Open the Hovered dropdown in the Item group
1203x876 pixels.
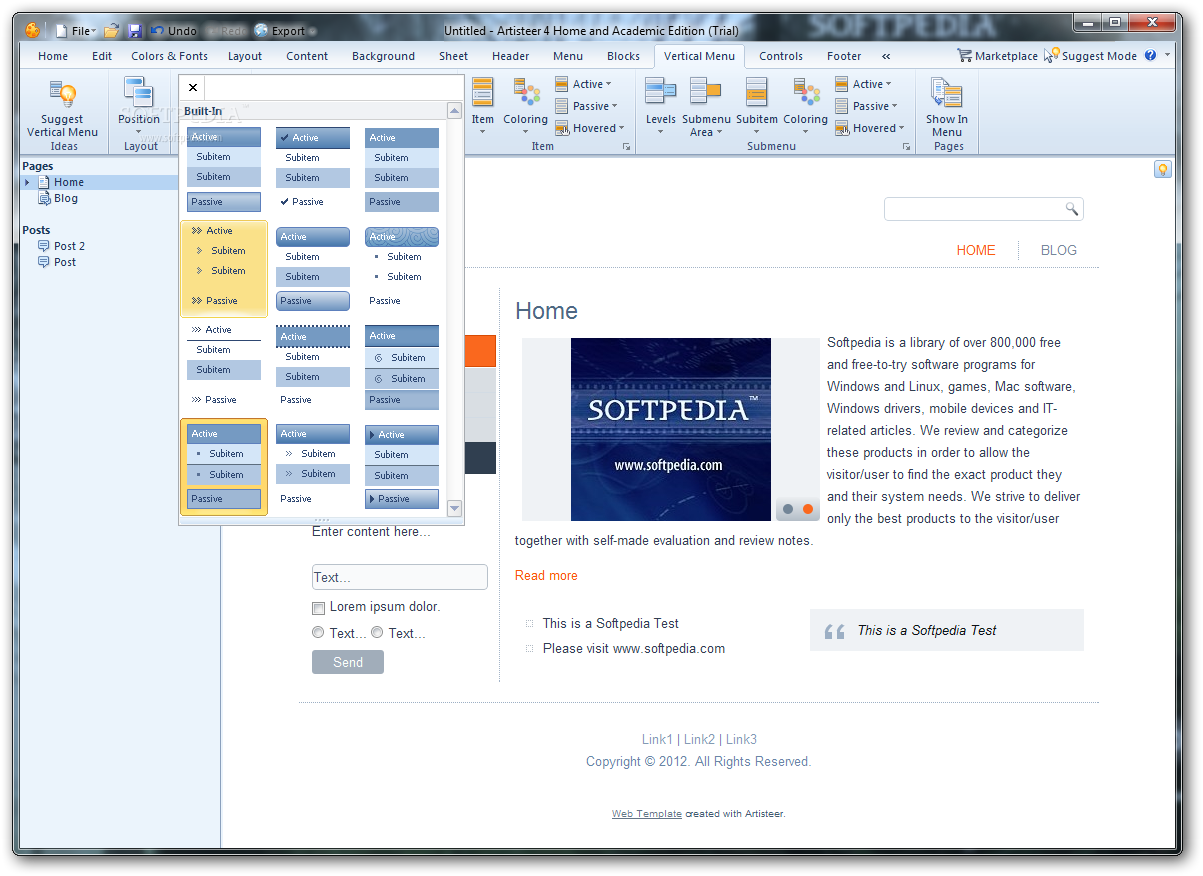pyautogui.click(x=589, y=128)
